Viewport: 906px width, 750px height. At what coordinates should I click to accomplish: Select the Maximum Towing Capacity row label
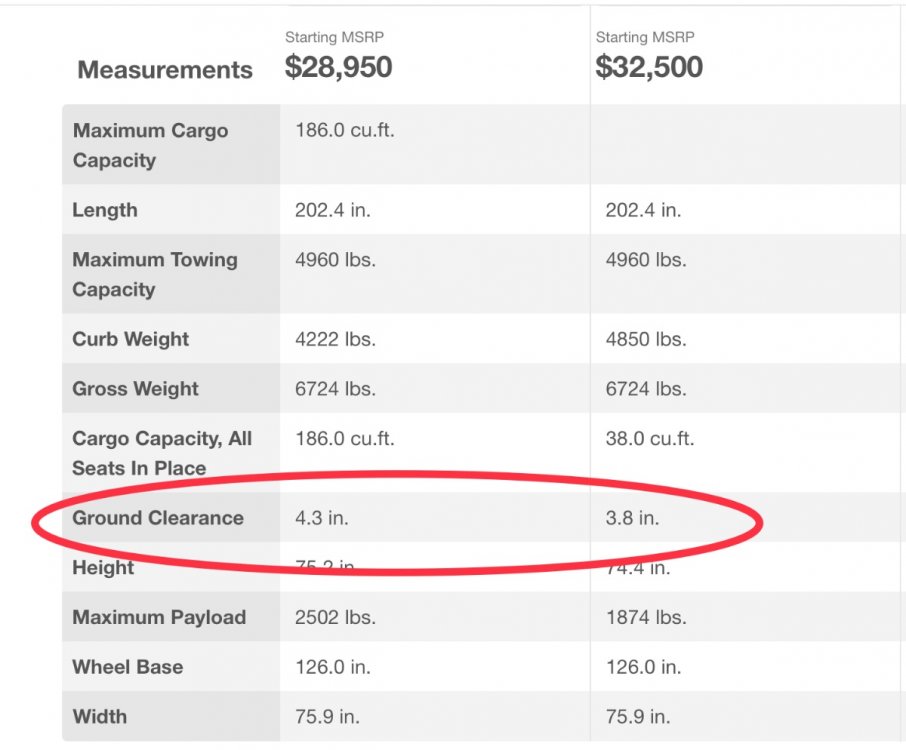[155, 274]
